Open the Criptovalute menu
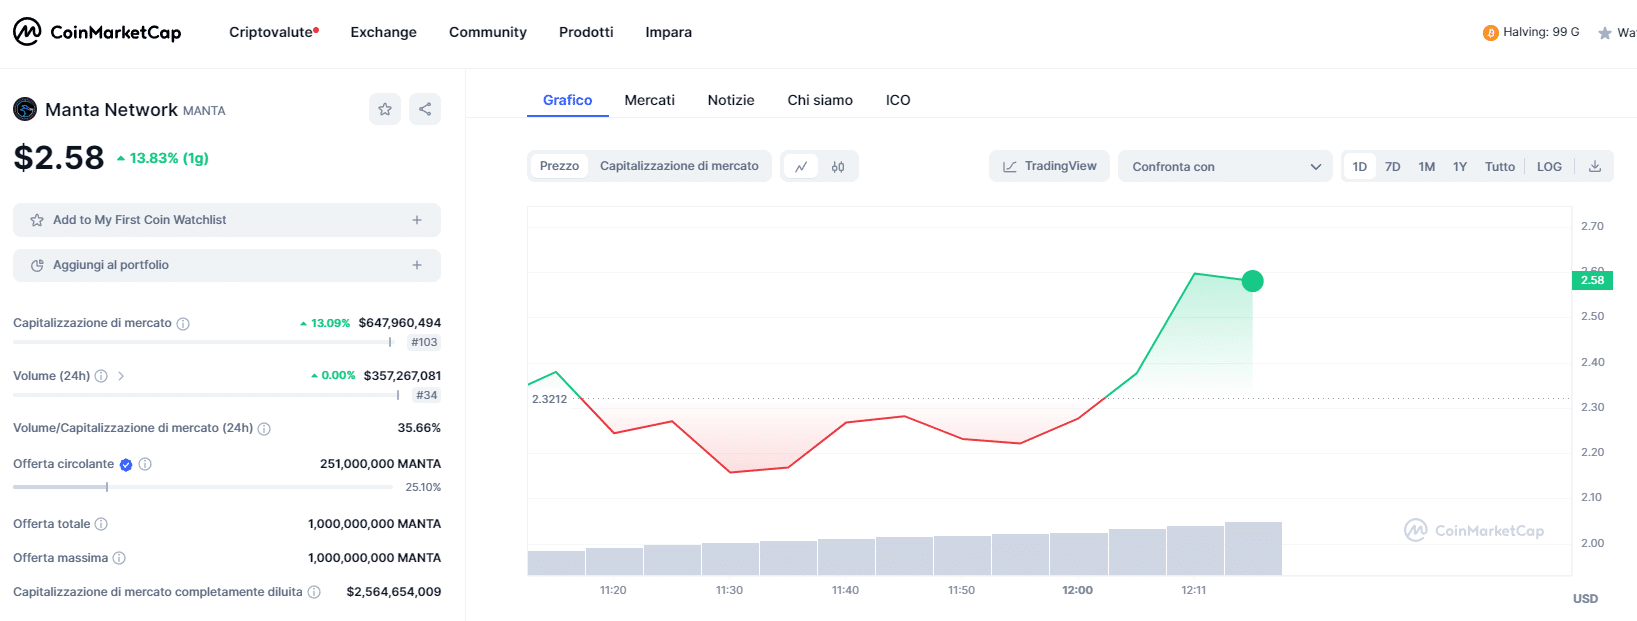The height and width of the screenshot is (621, 1637). [x=271, y=32]
